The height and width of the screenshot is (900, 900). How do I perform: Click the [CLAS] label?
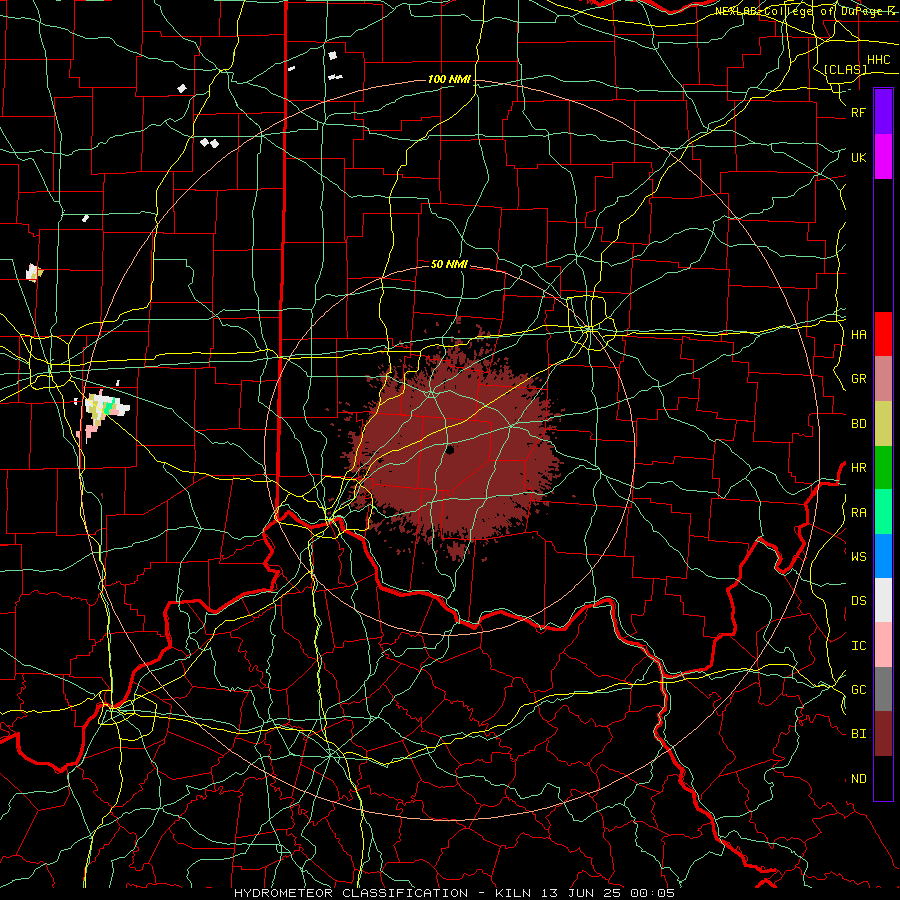(845, 70)
